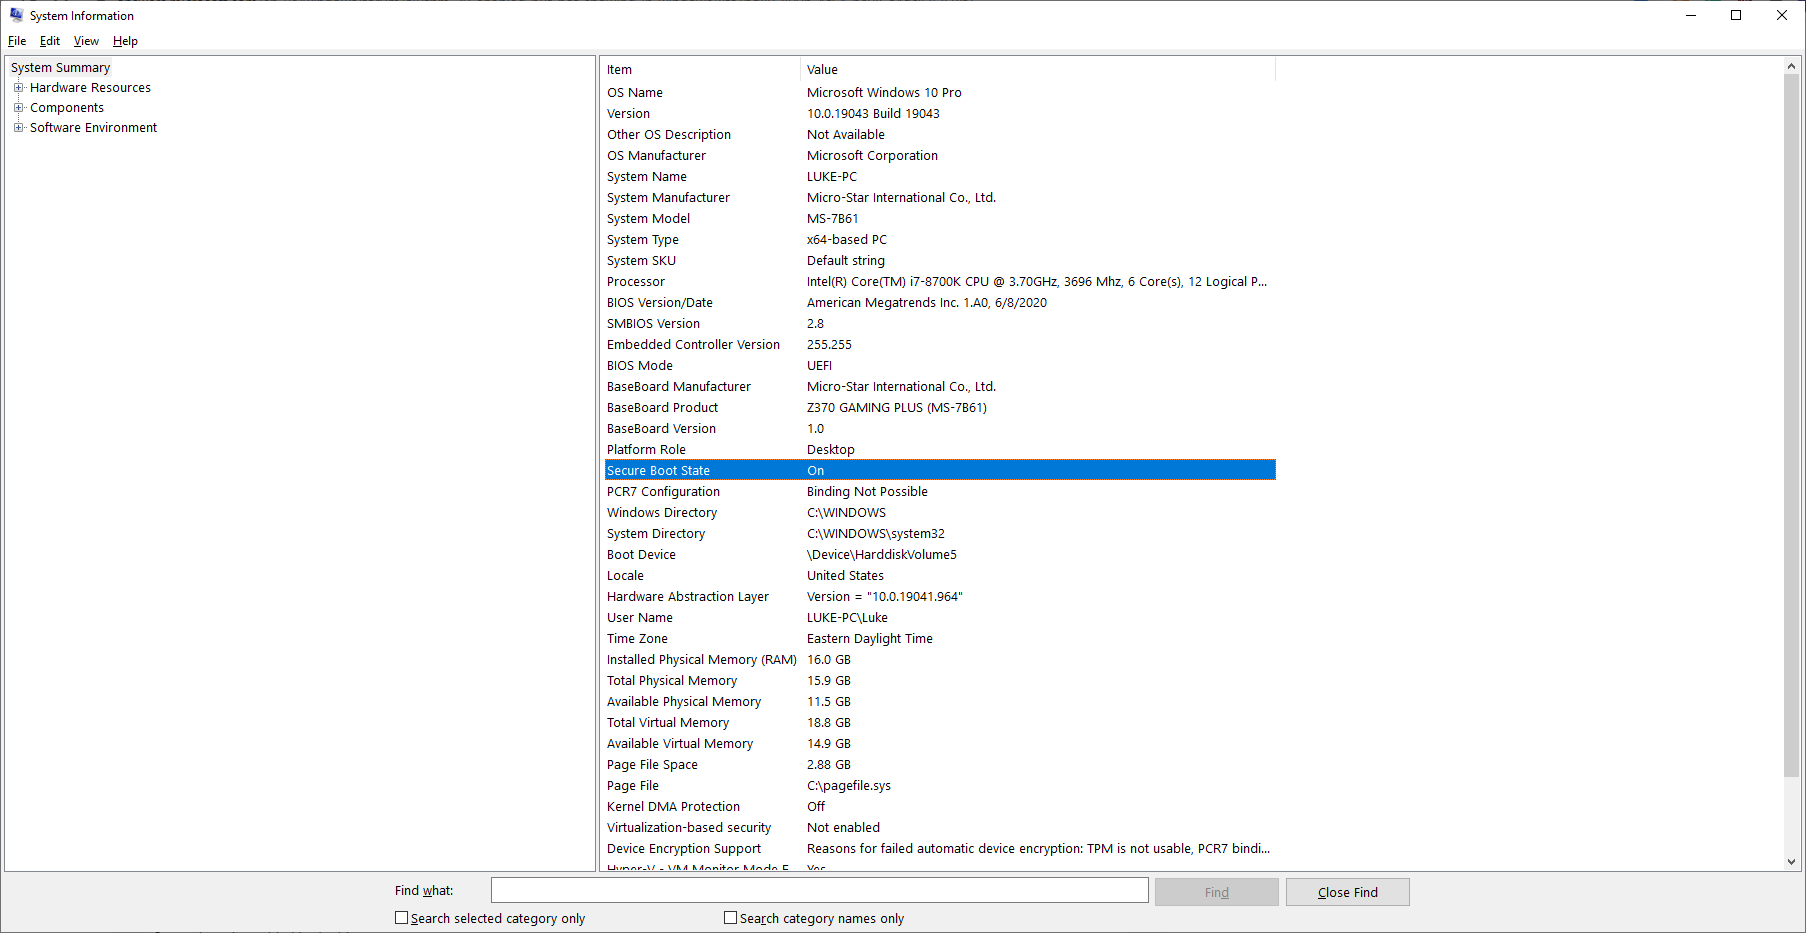Select the Total Physical Memory row

[x=940, y=681]
